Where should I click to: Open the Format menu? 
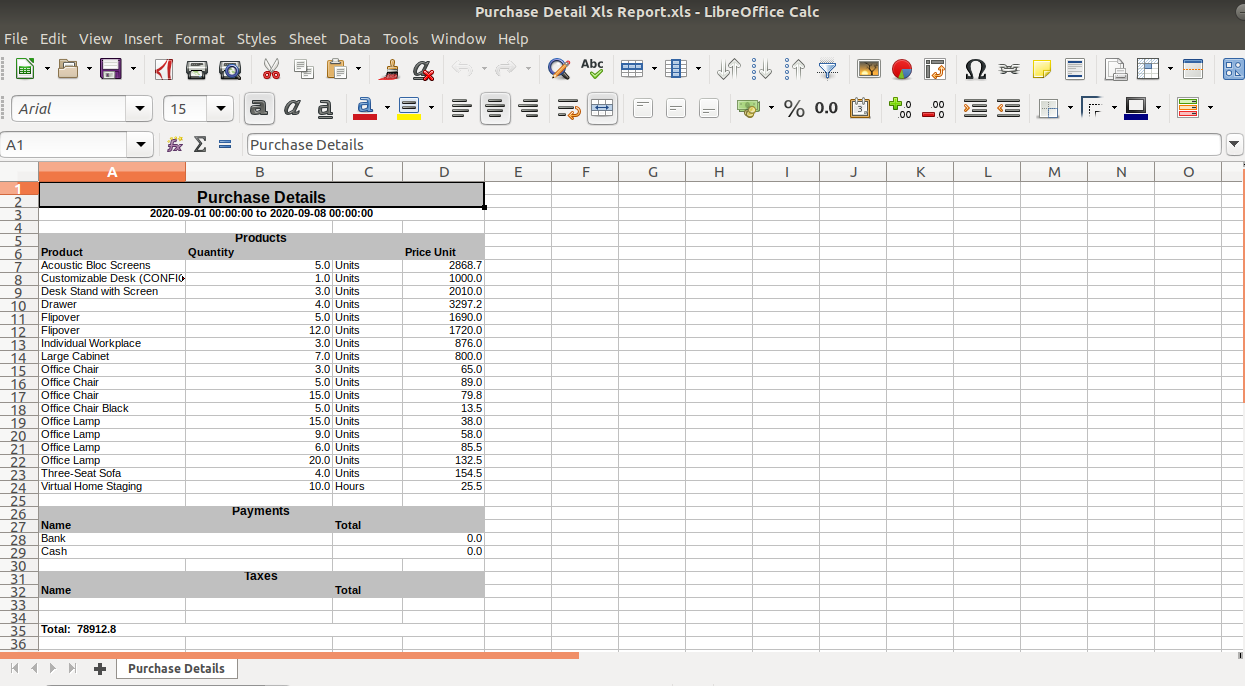[200, 39]
